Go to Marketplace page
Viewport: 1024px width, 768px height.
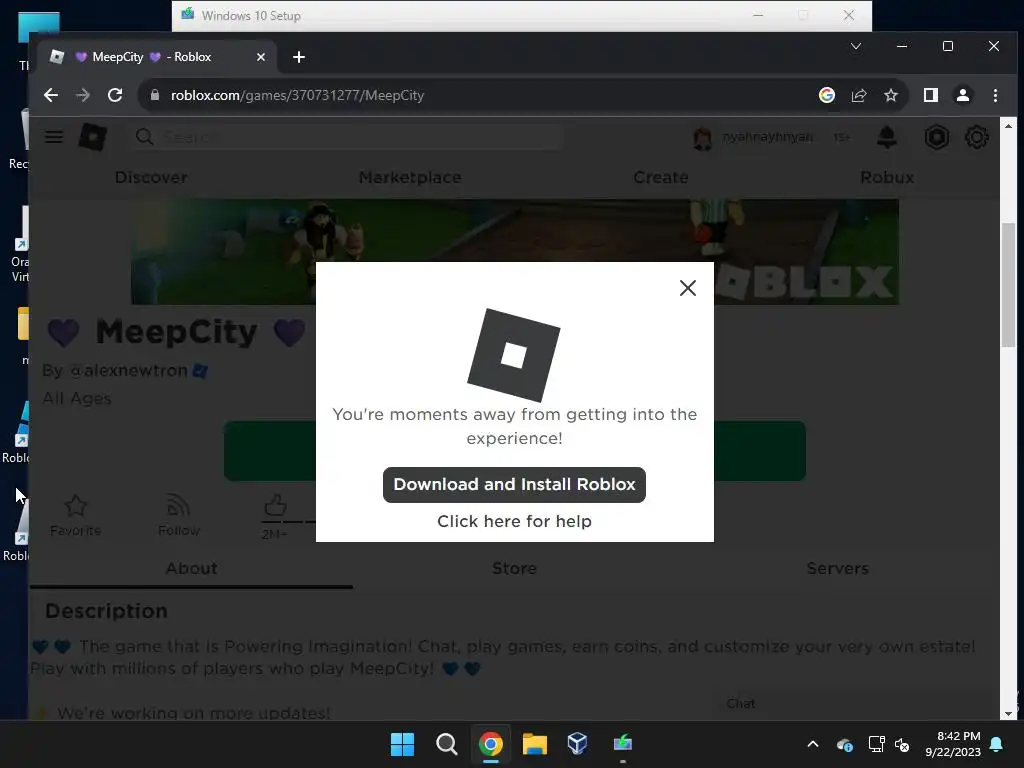tap(410, 178)
